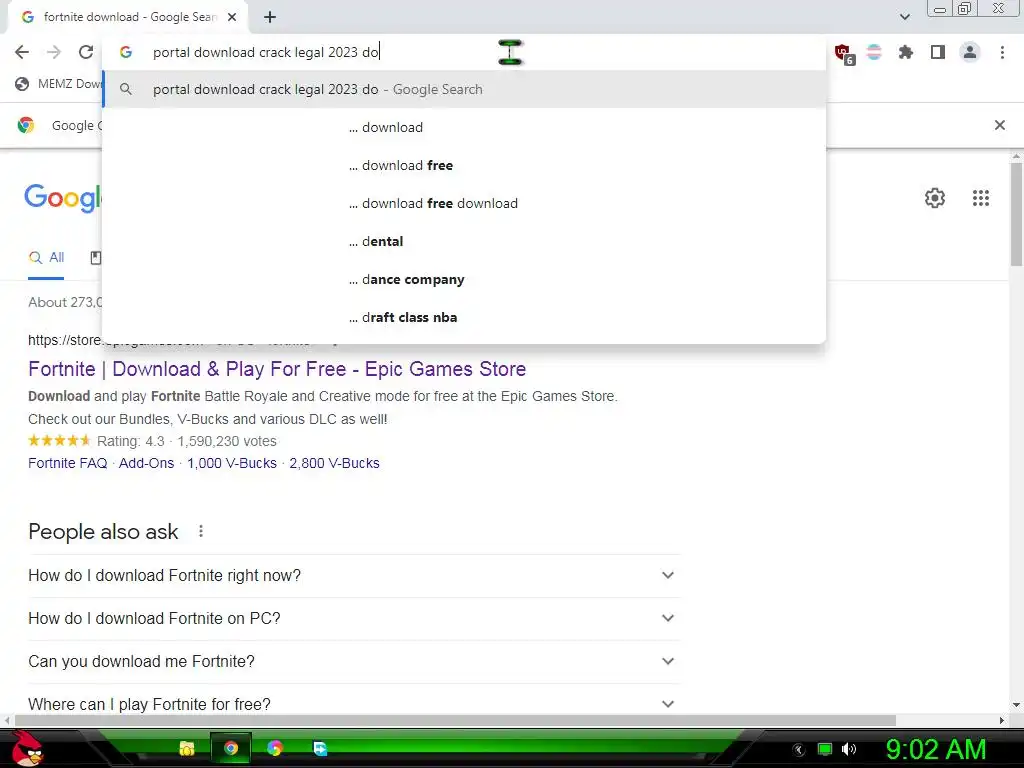Open the second Chrome taskbar icon
Screen dimensions: 1024x768
[275, 748]
